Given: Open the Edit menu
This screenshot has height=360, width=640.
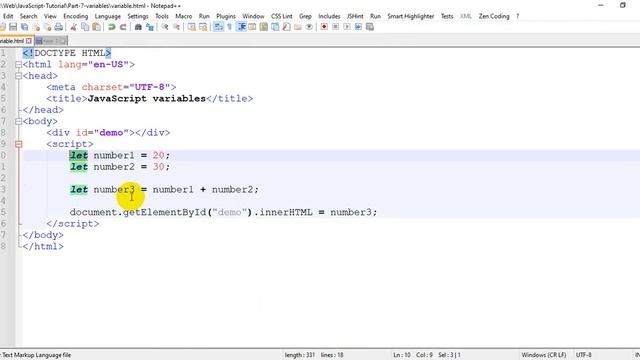Looking at the screenshot, I should (x=8, y=16).
